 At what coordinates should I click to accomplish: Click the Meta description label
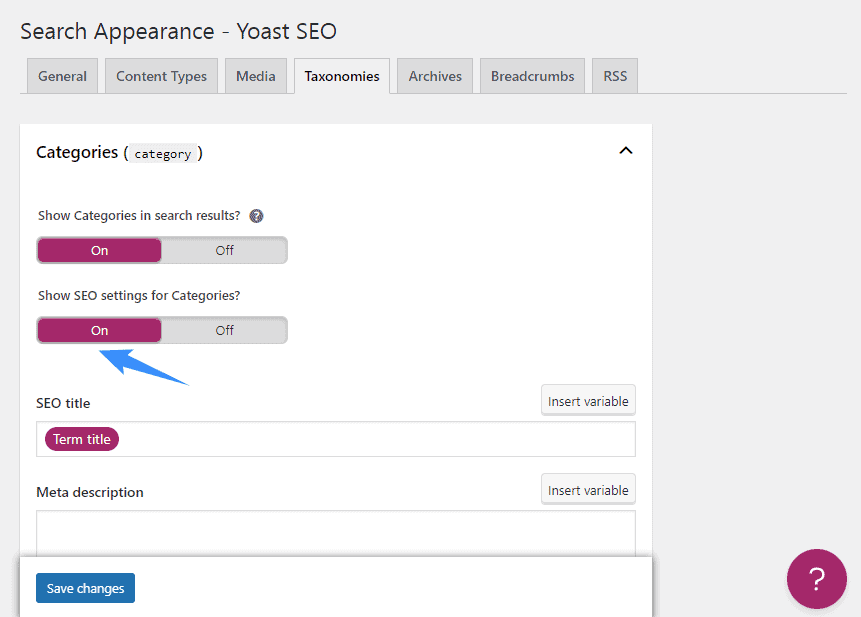pos(90,492)
